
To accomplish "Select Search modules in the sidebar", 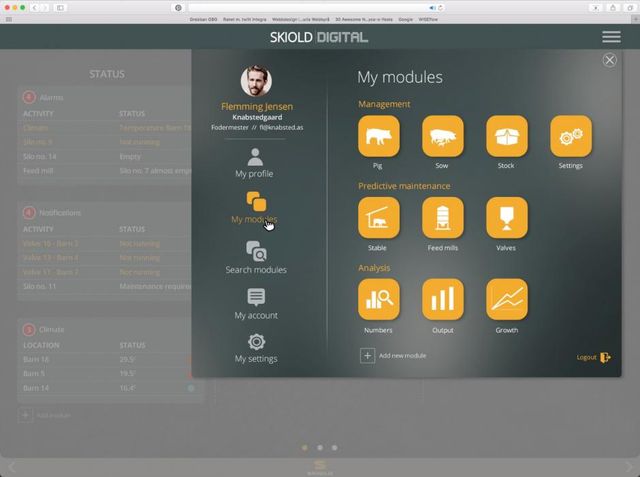I will point(255,257).
